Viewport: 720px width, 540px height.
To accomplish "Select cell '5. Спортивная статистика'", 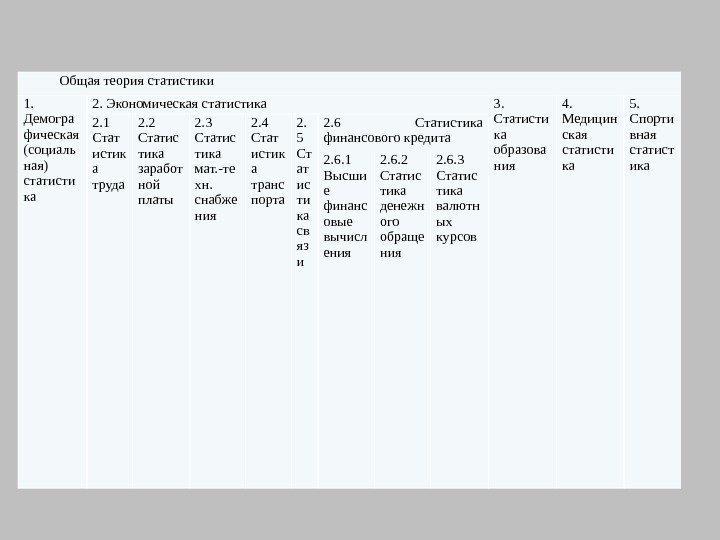I will coord(652,292).
